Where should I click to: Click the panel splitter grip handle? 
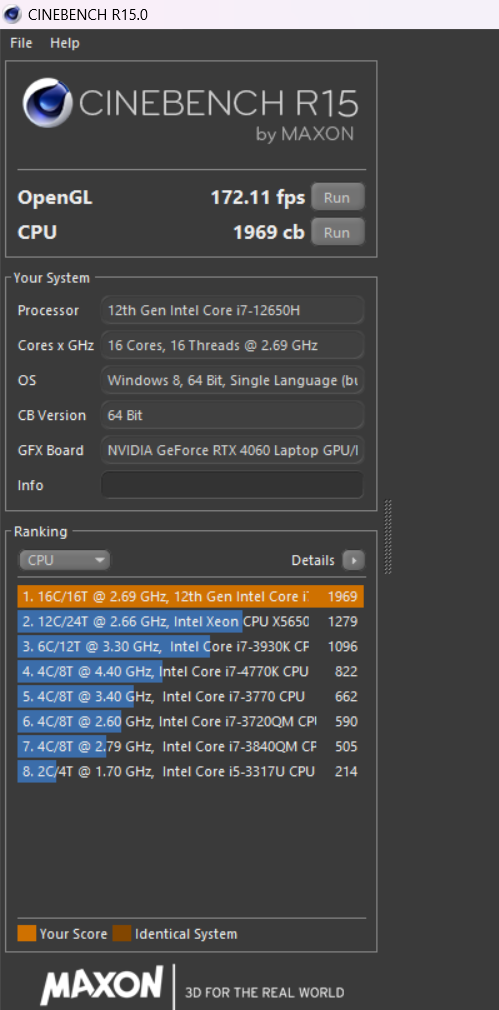(x=388, y=536)
